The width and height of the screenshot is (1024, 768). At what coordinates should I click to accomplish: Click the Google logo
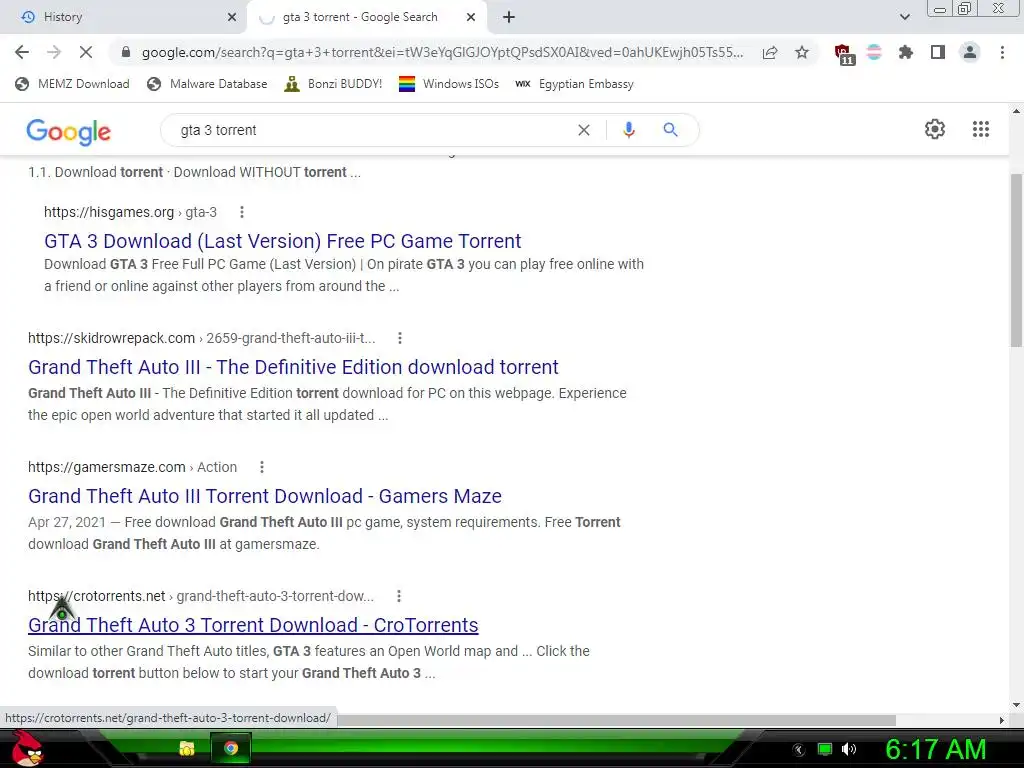coord(69,131)
